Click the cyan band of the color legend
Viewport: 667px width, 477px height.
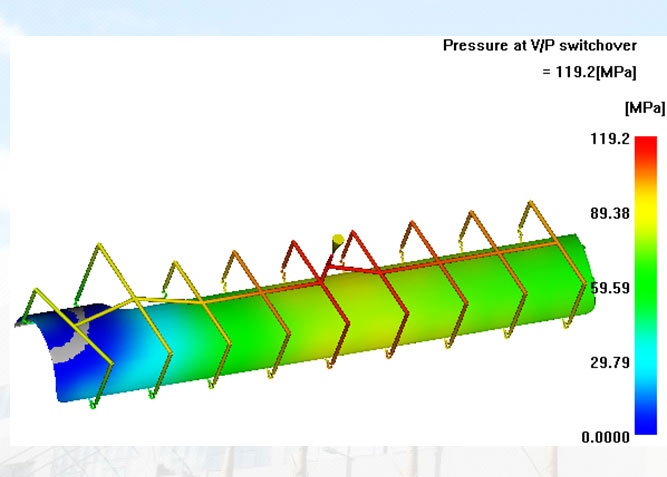(x=645, y=358)
